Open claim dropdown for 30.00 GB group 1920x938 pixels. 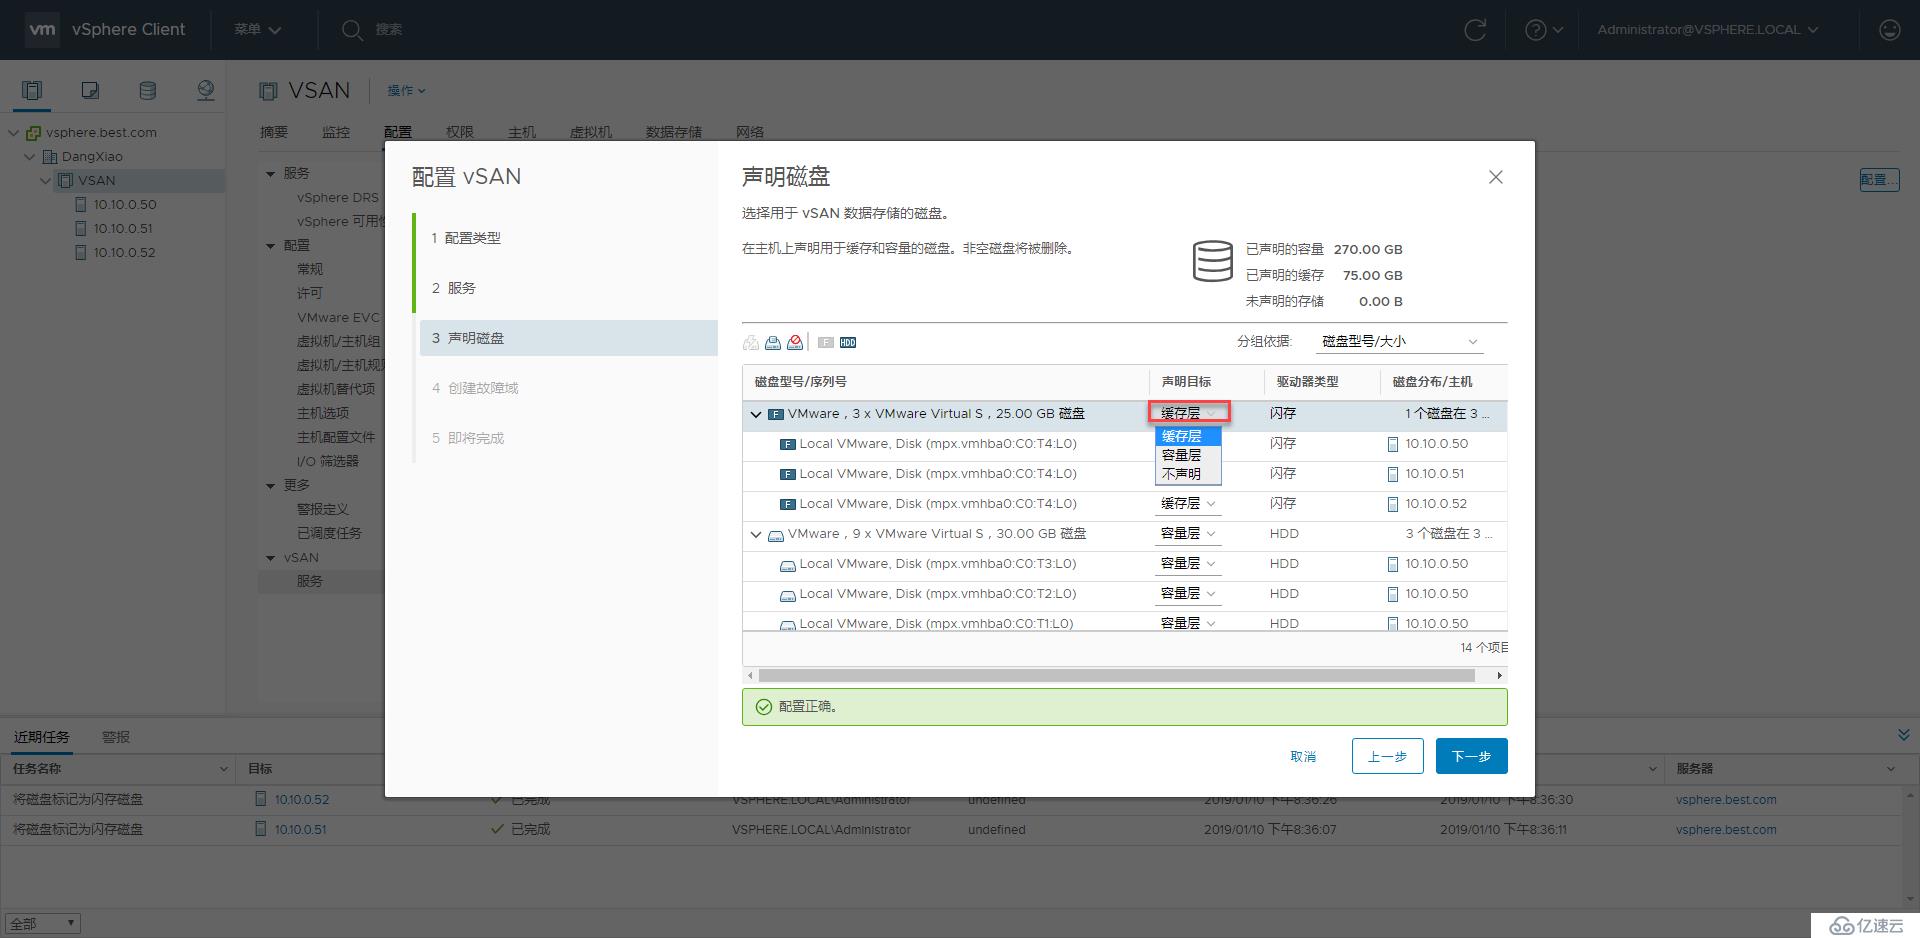click(1188, 534)
